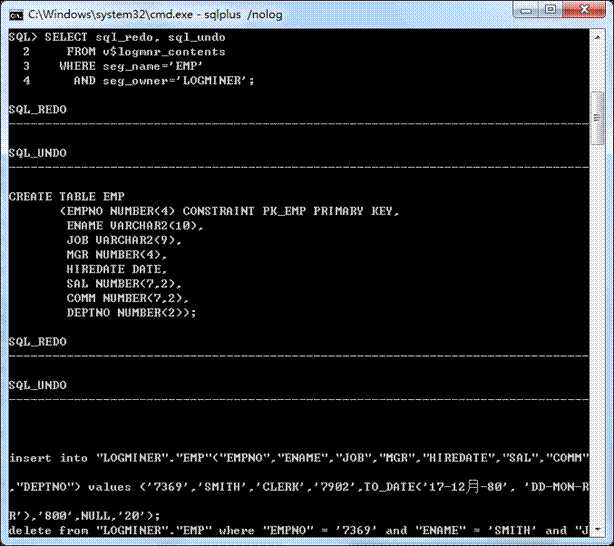Image resolution: width=614 pixels, height=546 pixels.
Task: Click the 'HIREDATE DATE,' line
Action: 117,269
